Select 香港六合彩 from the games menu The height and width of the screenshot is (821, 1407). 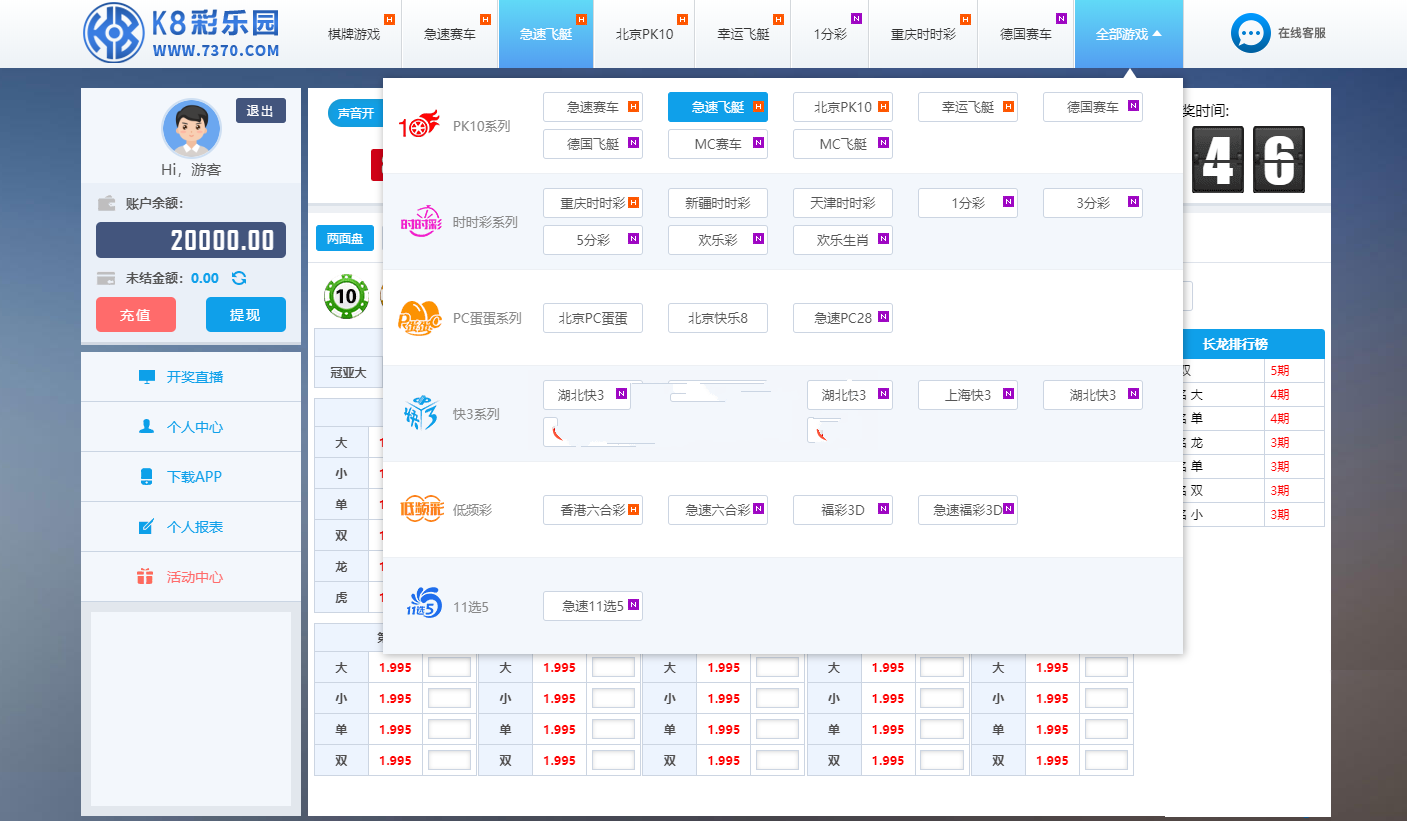tap(592, 510)
